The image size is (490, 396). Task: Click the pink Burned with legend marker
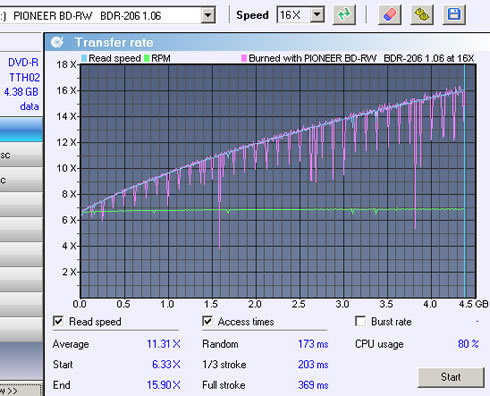[x=244, y=58]
